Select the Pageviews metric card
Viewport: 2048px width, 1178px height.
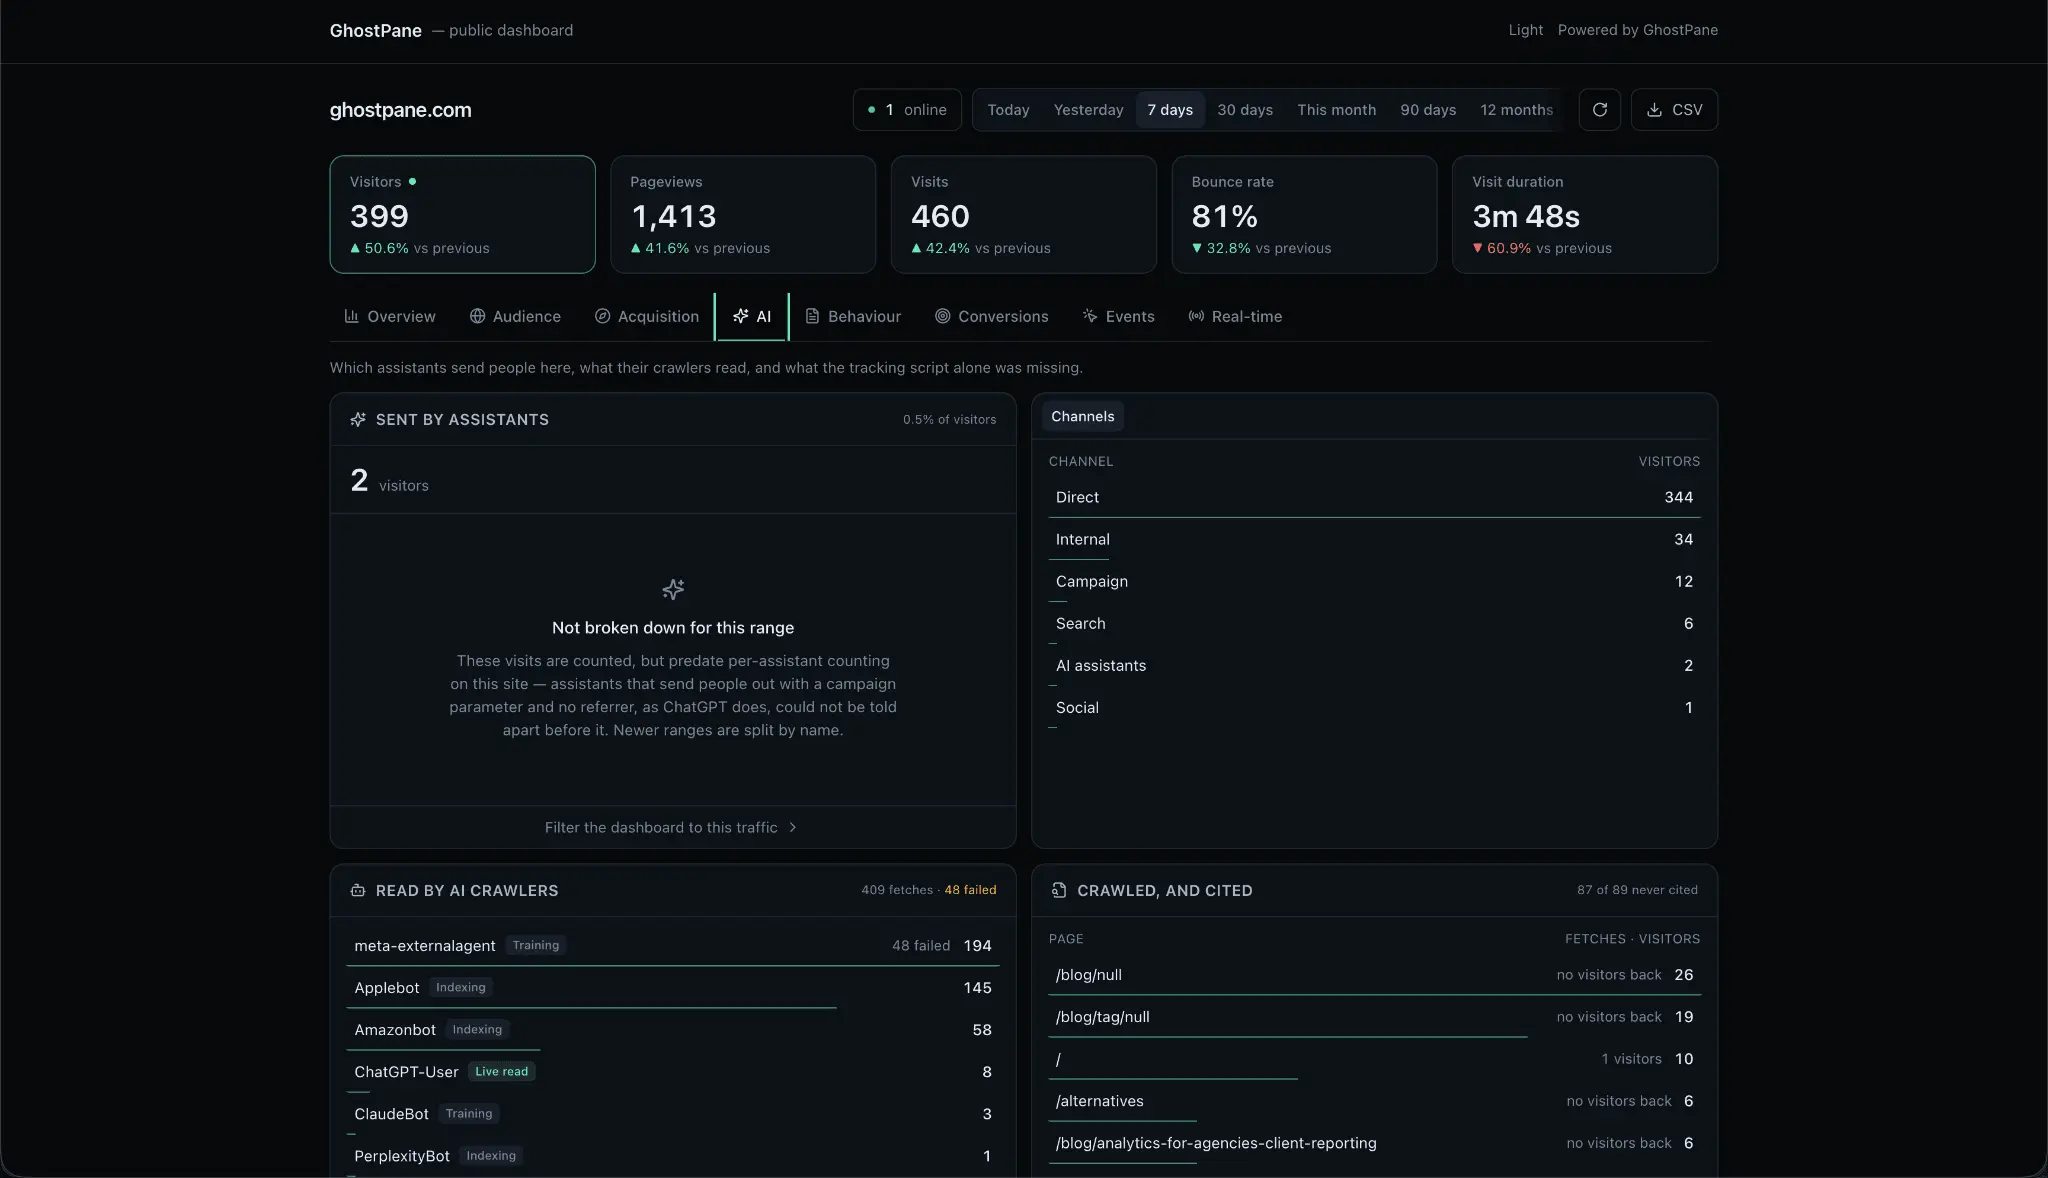click(743, 214)
